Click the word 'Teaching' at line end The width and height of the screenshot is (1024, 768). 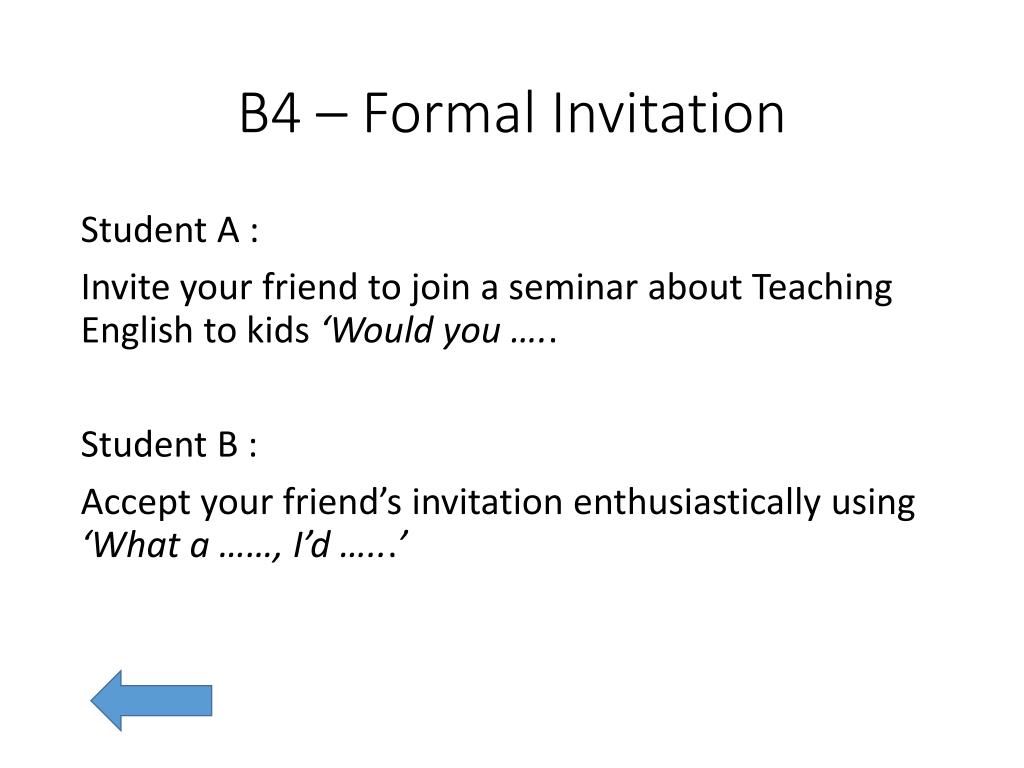pyautogui.click(x=822, y=289)
